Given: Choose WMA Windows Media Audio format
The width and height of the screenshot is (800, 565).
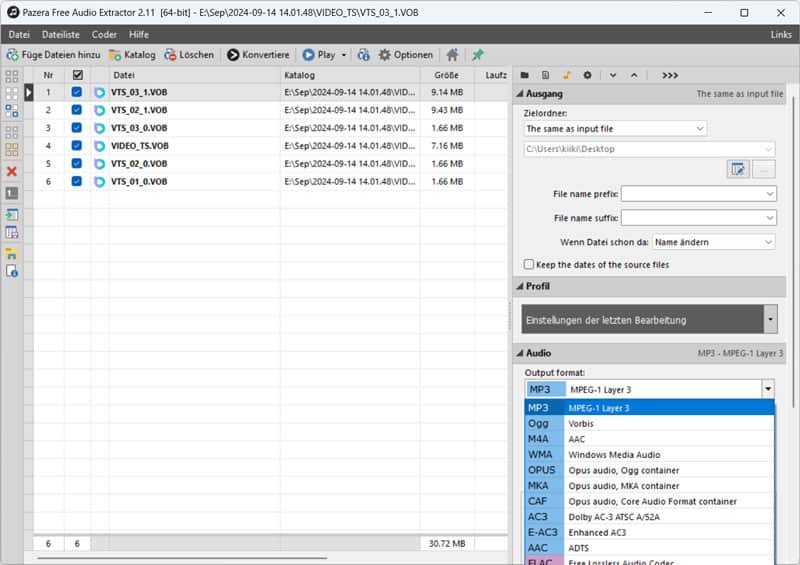Looking at the screenshot, I should pyautogui.click(x=649, y=454).
